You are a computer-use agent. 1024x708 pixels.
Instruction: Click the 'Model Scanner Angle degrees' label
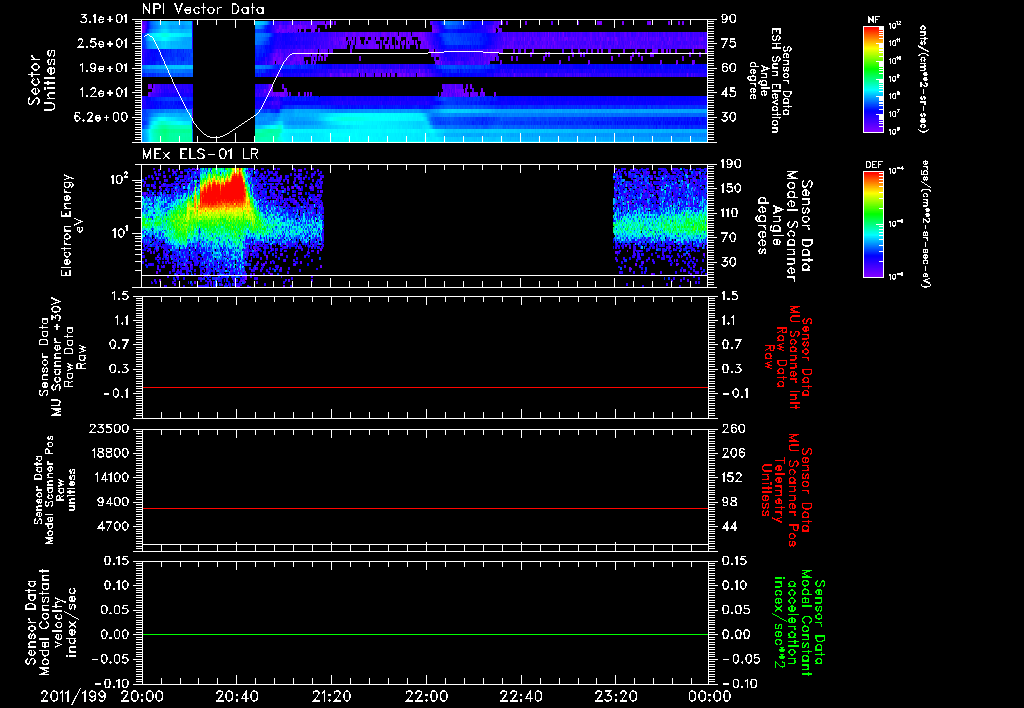click(x=783, y=226)
